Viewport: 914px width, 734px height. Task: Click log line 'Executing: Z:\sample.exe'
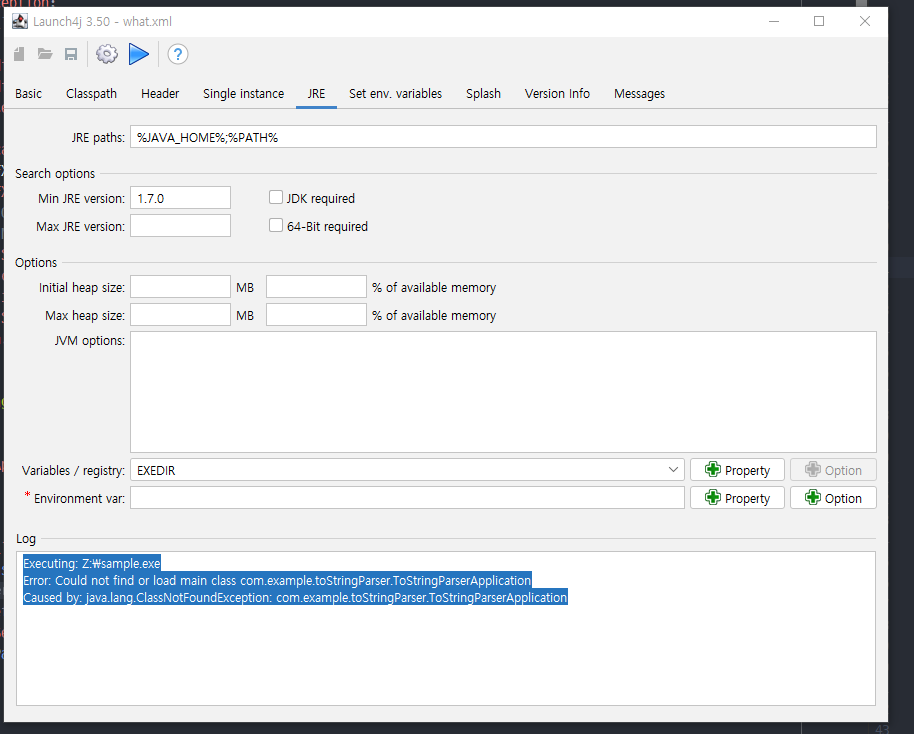(92, 564)
